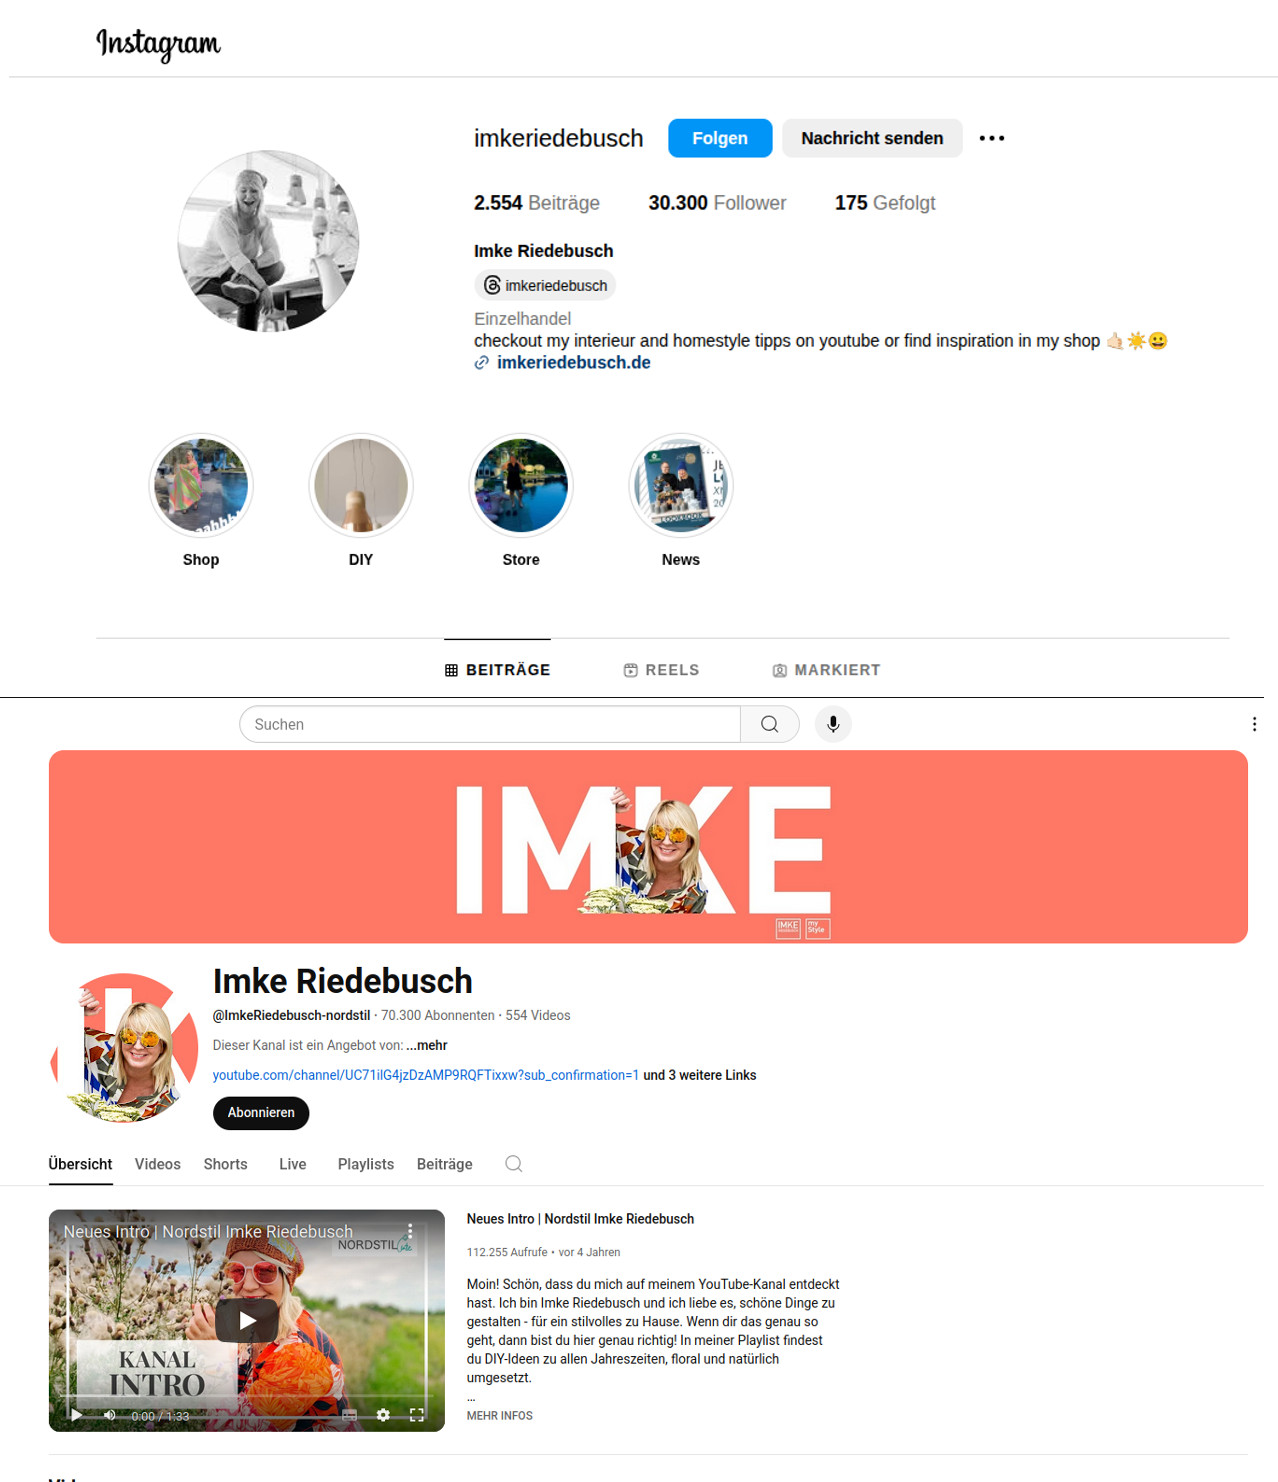Image resolution: width=1278 pixels, height=1482 pixels.
Task: Open YouTube settings three-dot menu
Action: pos(1254,724)
